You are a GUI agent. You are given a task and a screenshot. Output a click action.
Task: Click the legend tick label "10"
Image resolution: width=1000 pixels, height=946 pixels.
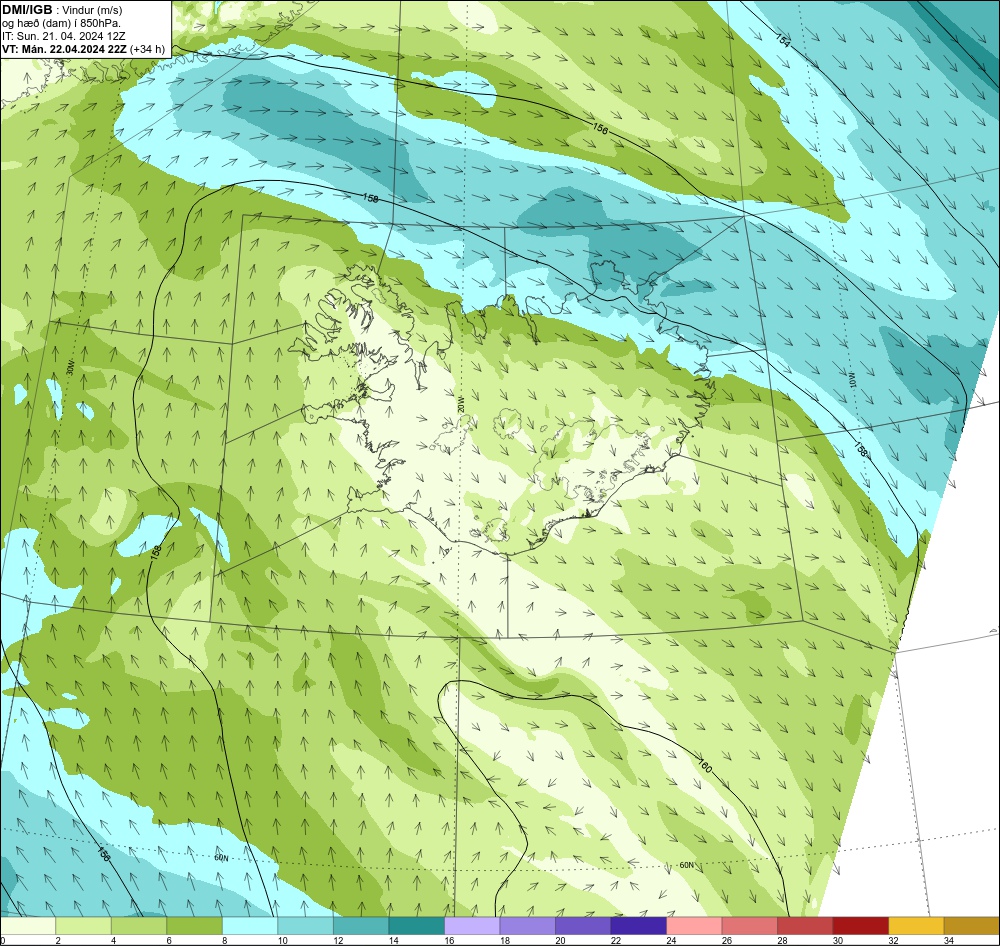283,940
